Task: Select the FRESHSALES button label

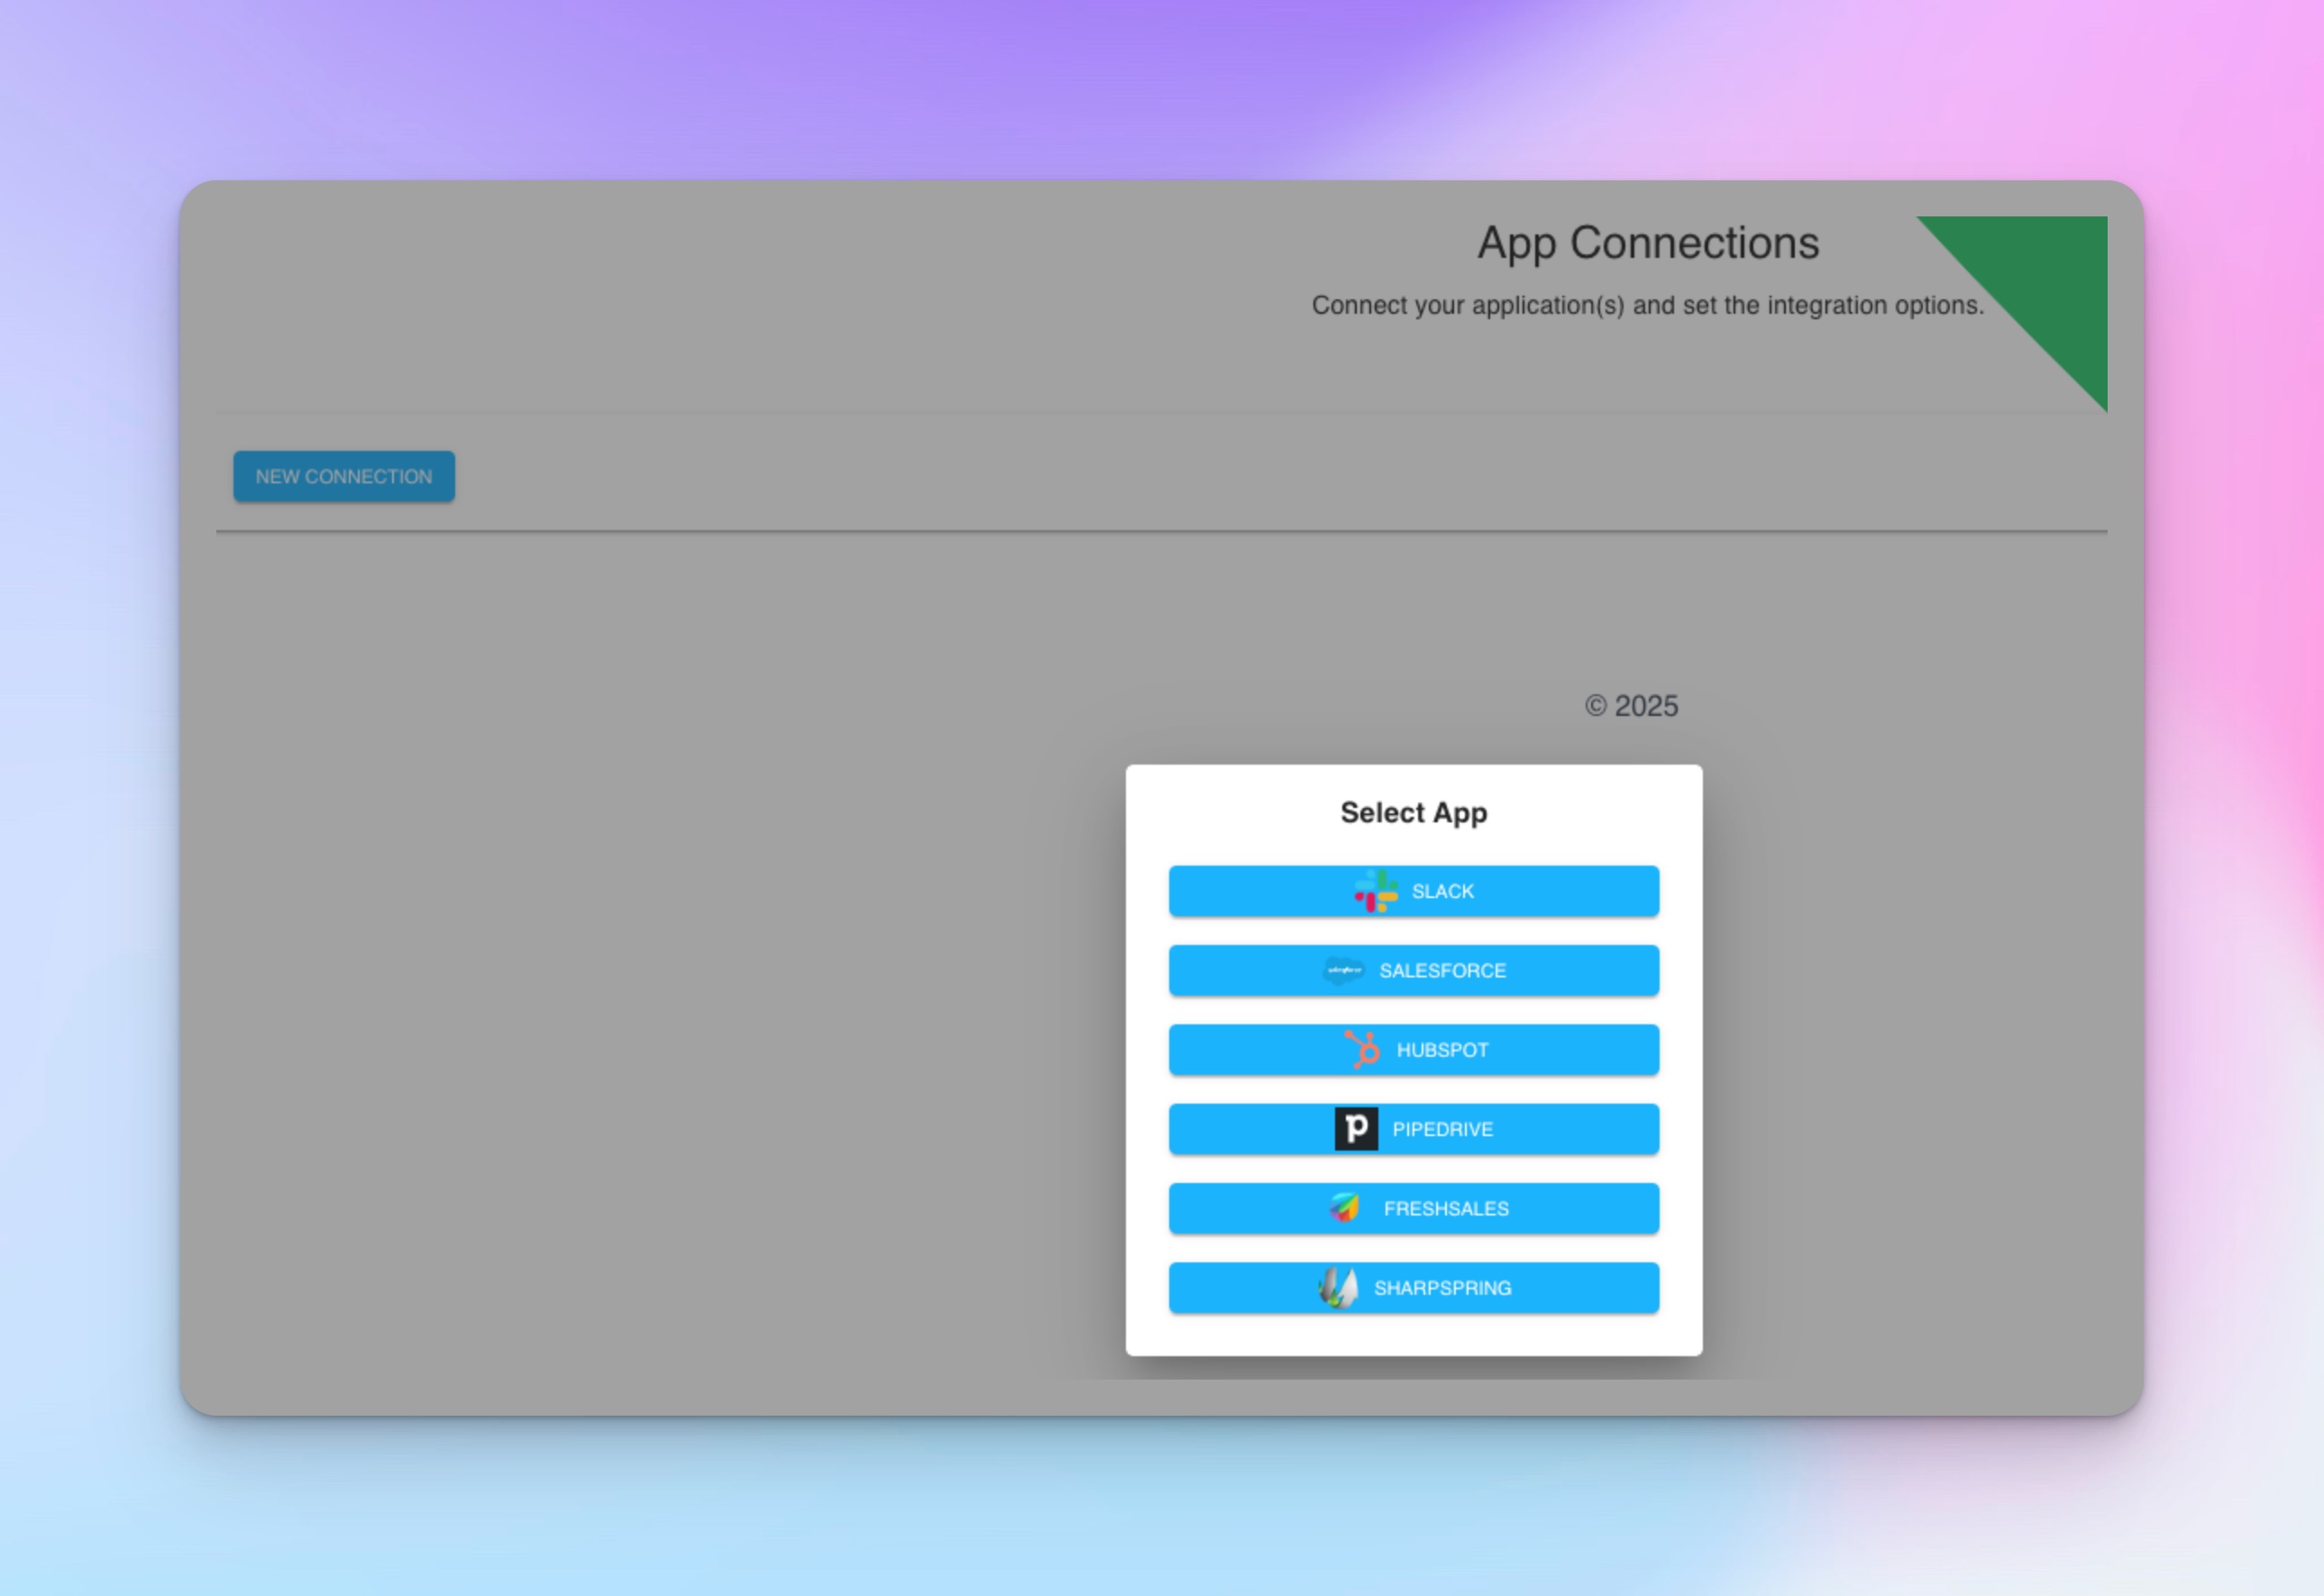Action: click(1446, 1209)
